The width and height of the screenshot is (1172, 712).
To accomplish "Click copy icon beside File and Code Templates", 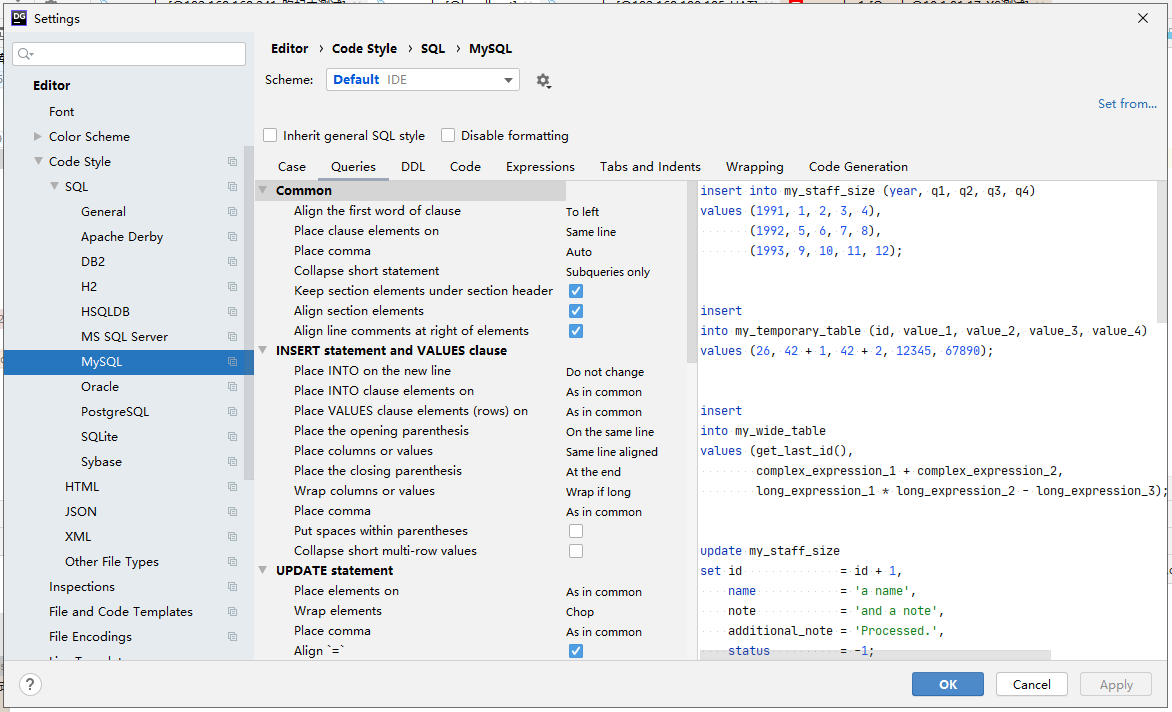I will pos(232,612).
